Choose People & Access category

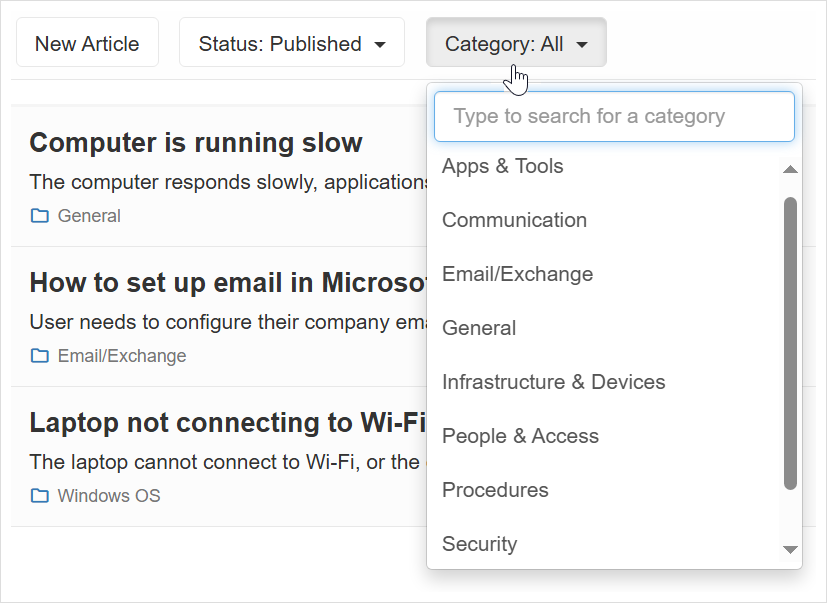tap(520, 437)
